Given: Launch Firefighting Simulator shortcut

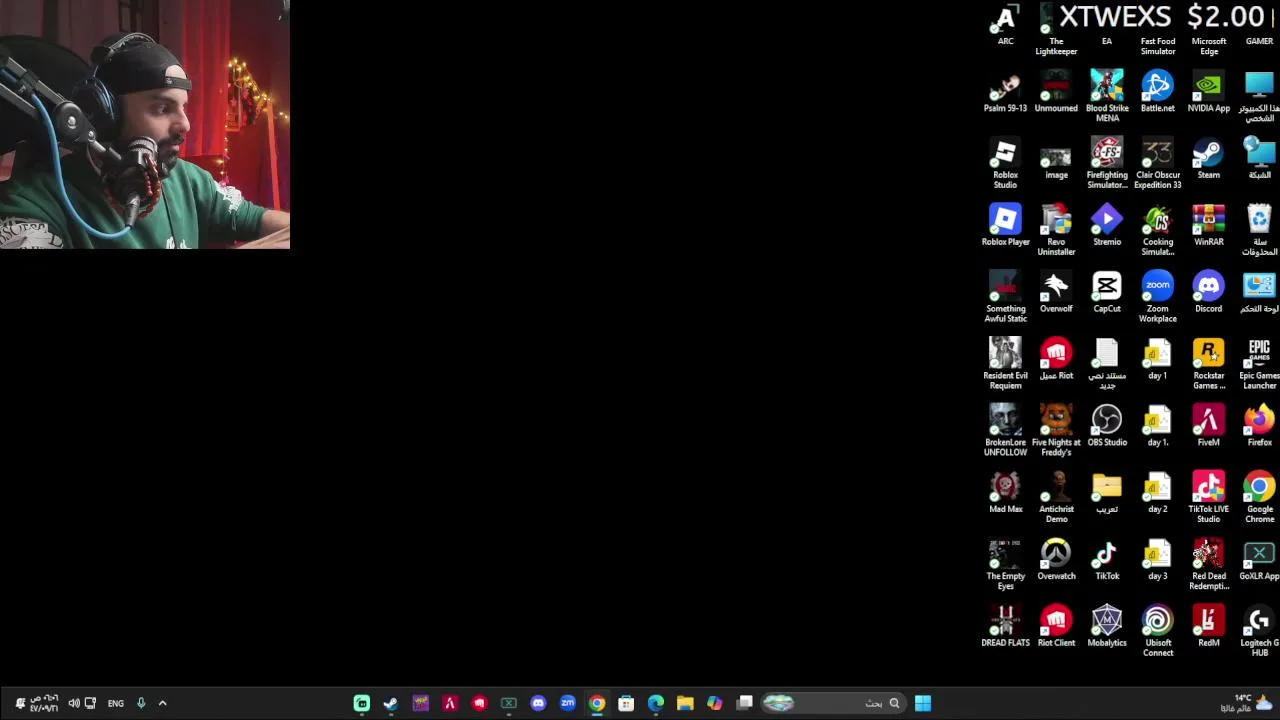Looking at the screenshot, I should click(x=1107, y=163).
